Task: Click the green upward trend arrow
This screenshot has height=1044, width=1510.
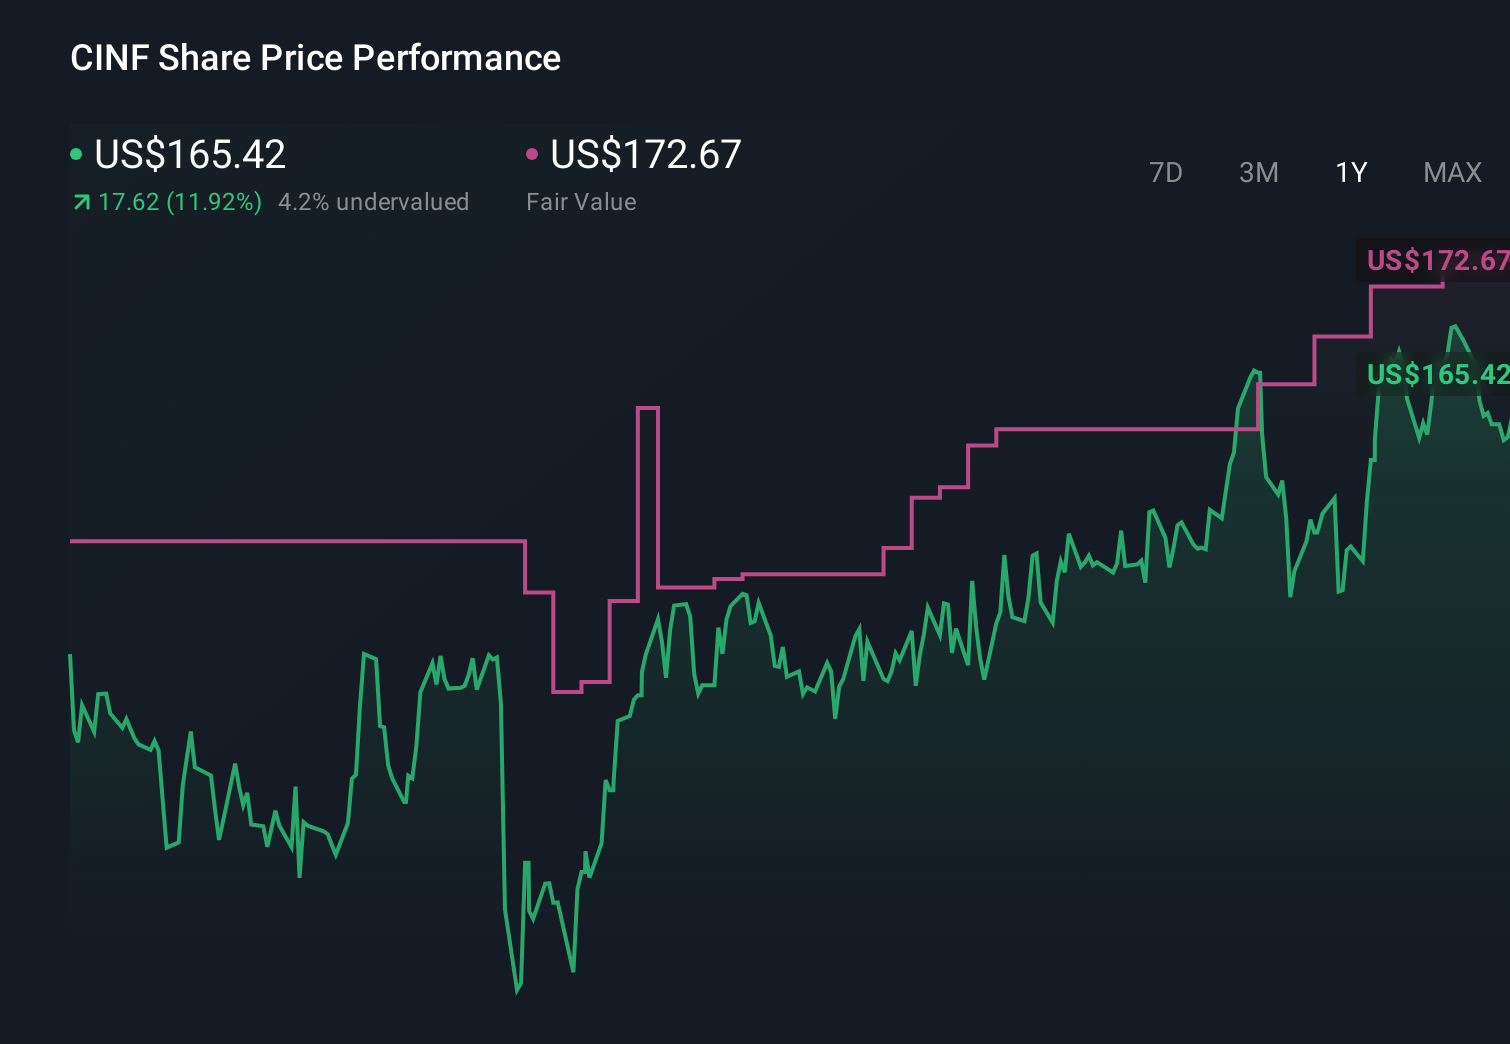Action: click(81, 201)
